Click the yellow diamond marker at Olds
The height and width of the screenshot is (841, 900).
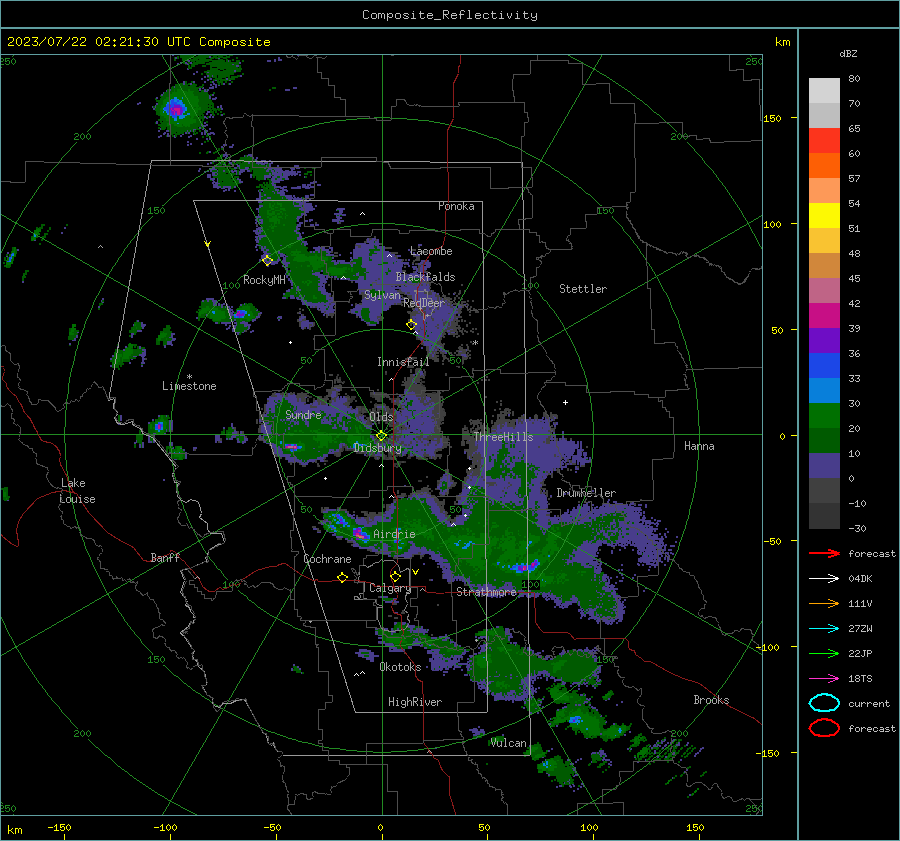(x=381, y=436)
